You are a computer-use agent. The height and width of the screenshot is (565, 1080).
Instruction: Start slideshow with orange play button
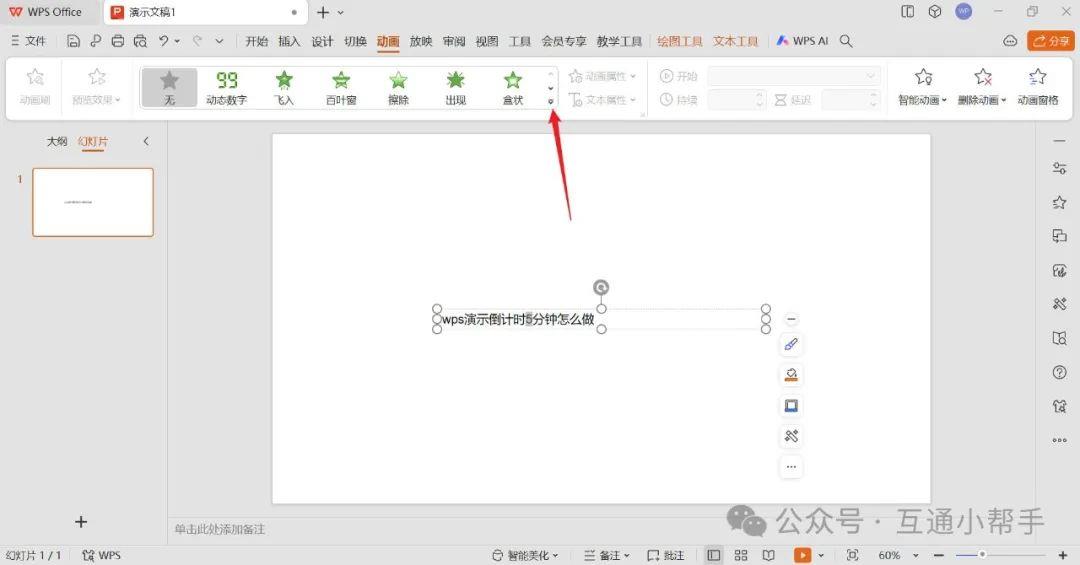point(802,555)
